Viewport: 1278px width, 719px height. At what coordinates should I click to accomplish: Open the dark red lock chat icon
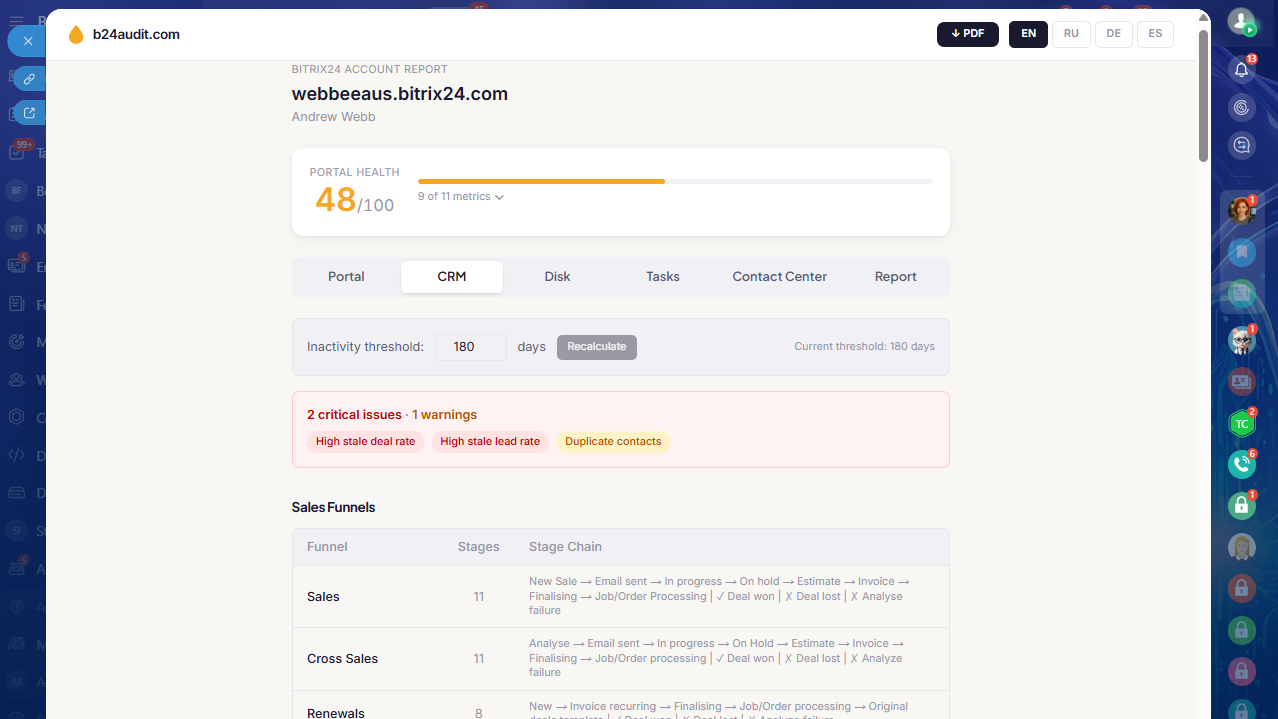pos(1241,588)
